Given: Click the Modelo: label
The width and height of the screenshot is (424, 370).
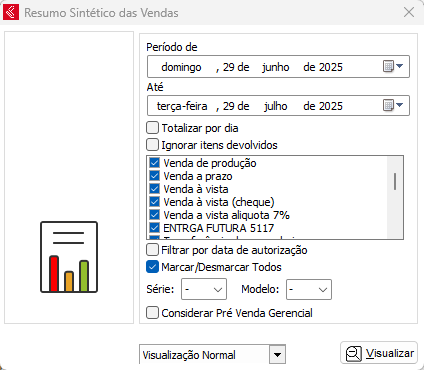Looking at the screenshot, I should pos(260,289).
